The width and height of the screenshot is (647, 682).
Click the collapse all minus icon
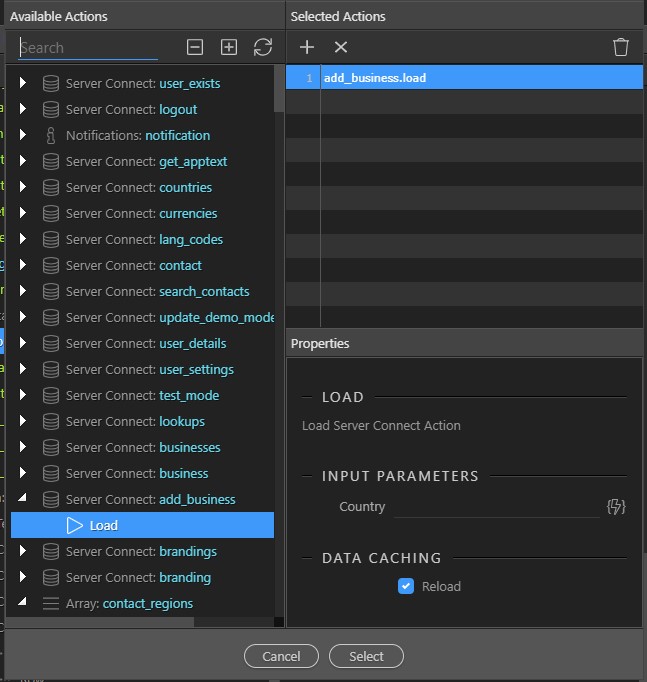pyautogui.click(x=195, y=47)
